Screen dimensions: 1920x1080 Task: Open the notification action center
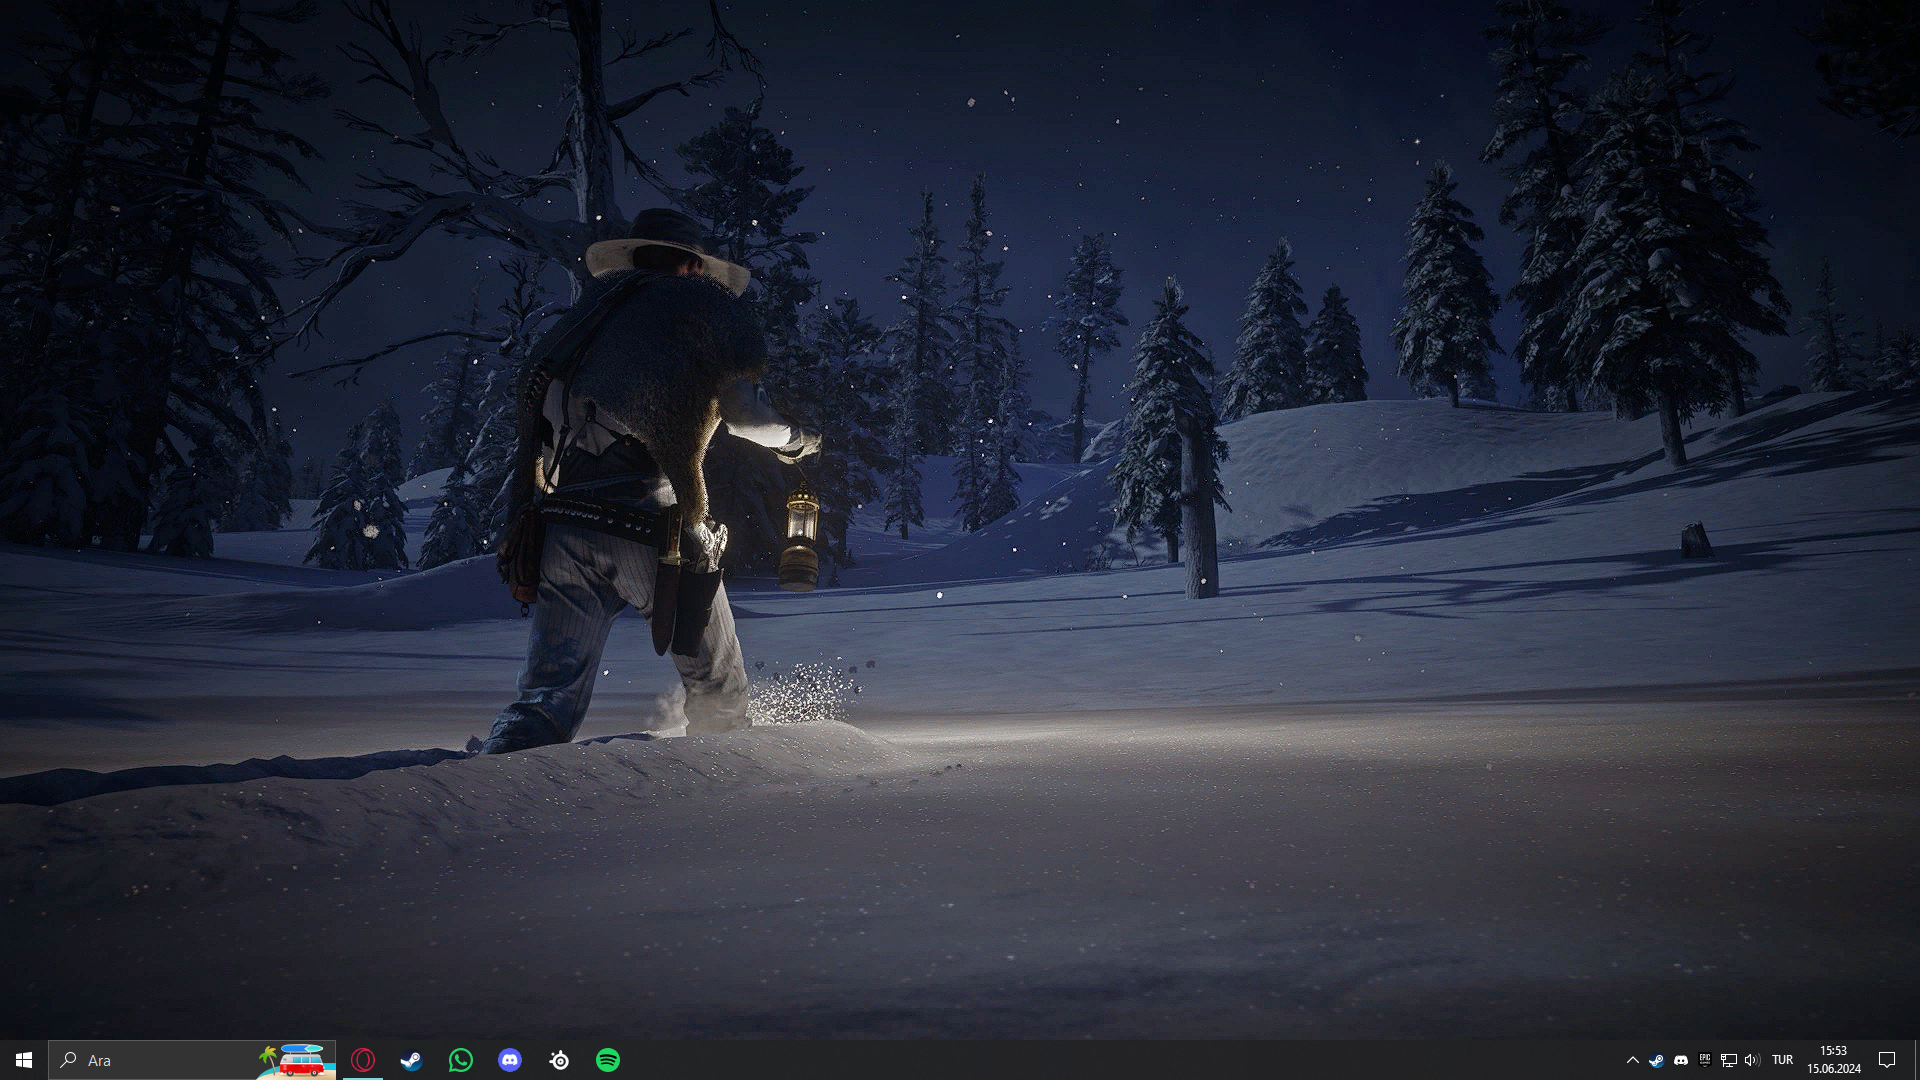(1887, 1060)
